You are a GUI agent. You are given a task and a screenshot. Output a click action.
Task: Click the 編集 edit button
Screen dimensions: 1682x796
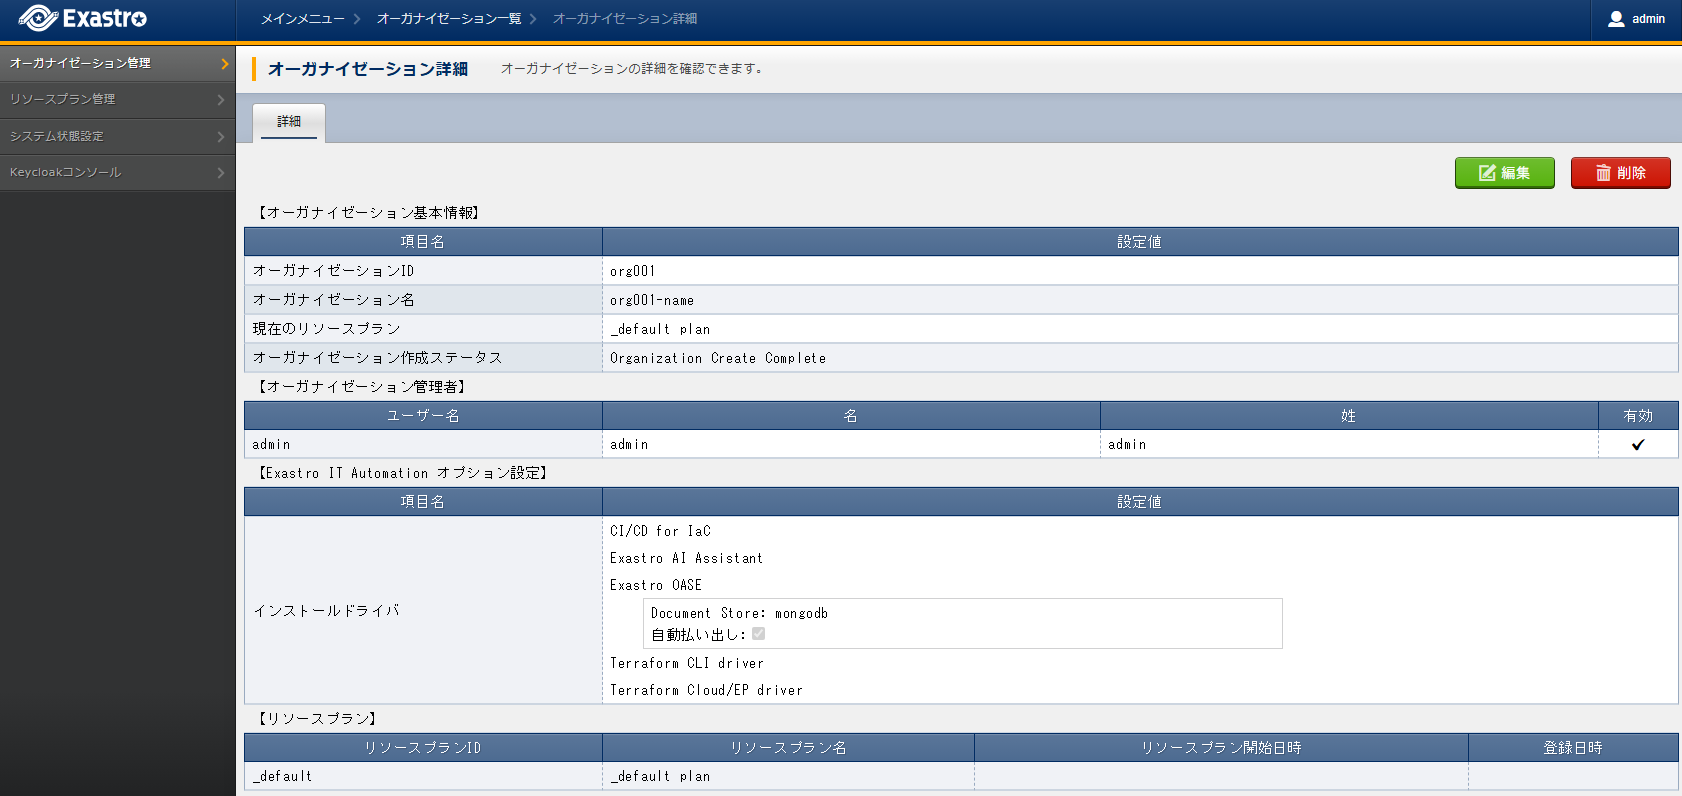(x=1504, y=173)
